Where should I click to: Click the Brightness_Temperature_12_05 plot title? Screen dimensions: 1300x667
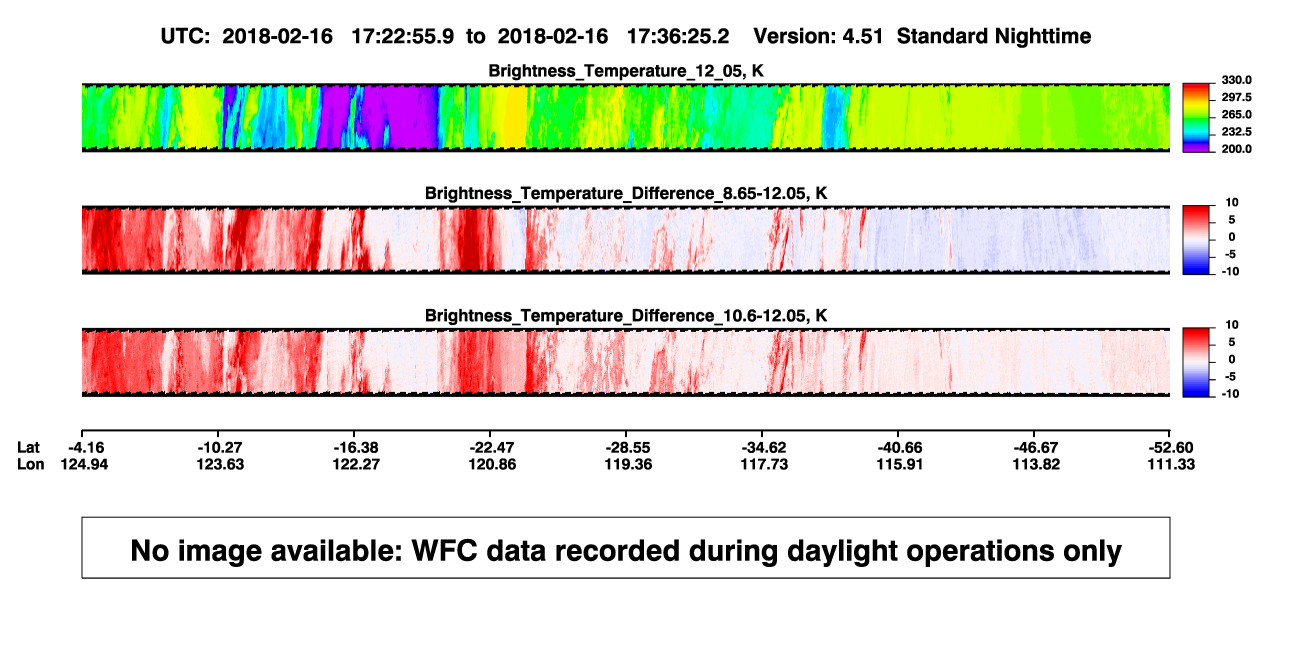[626, 71]
